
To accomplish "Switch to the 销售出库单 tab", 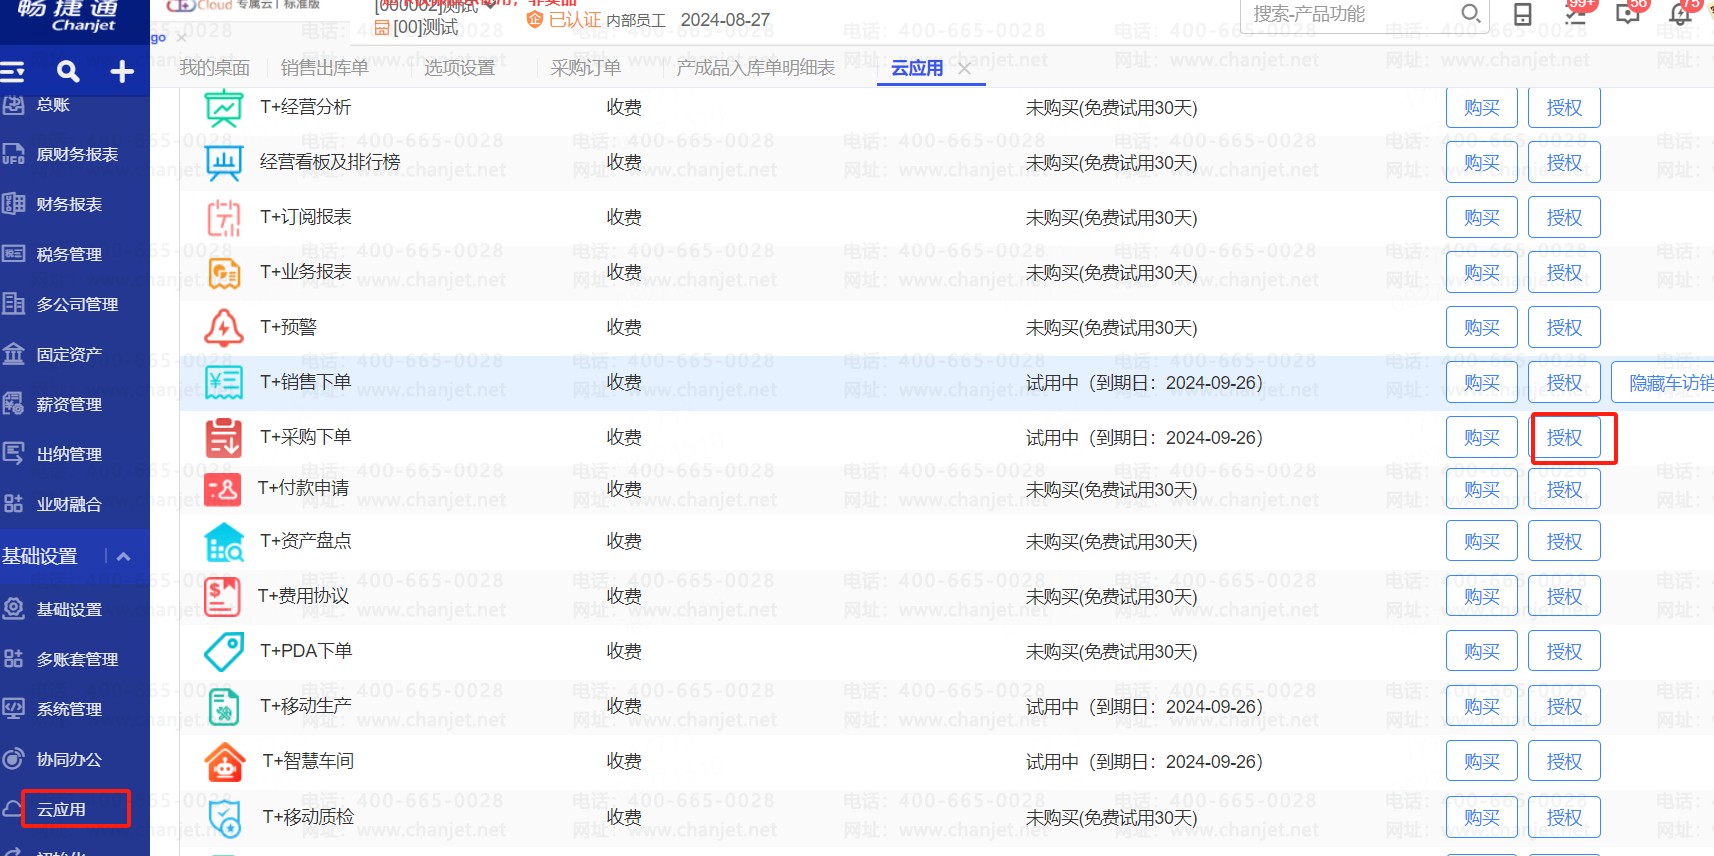I will 325,68.
